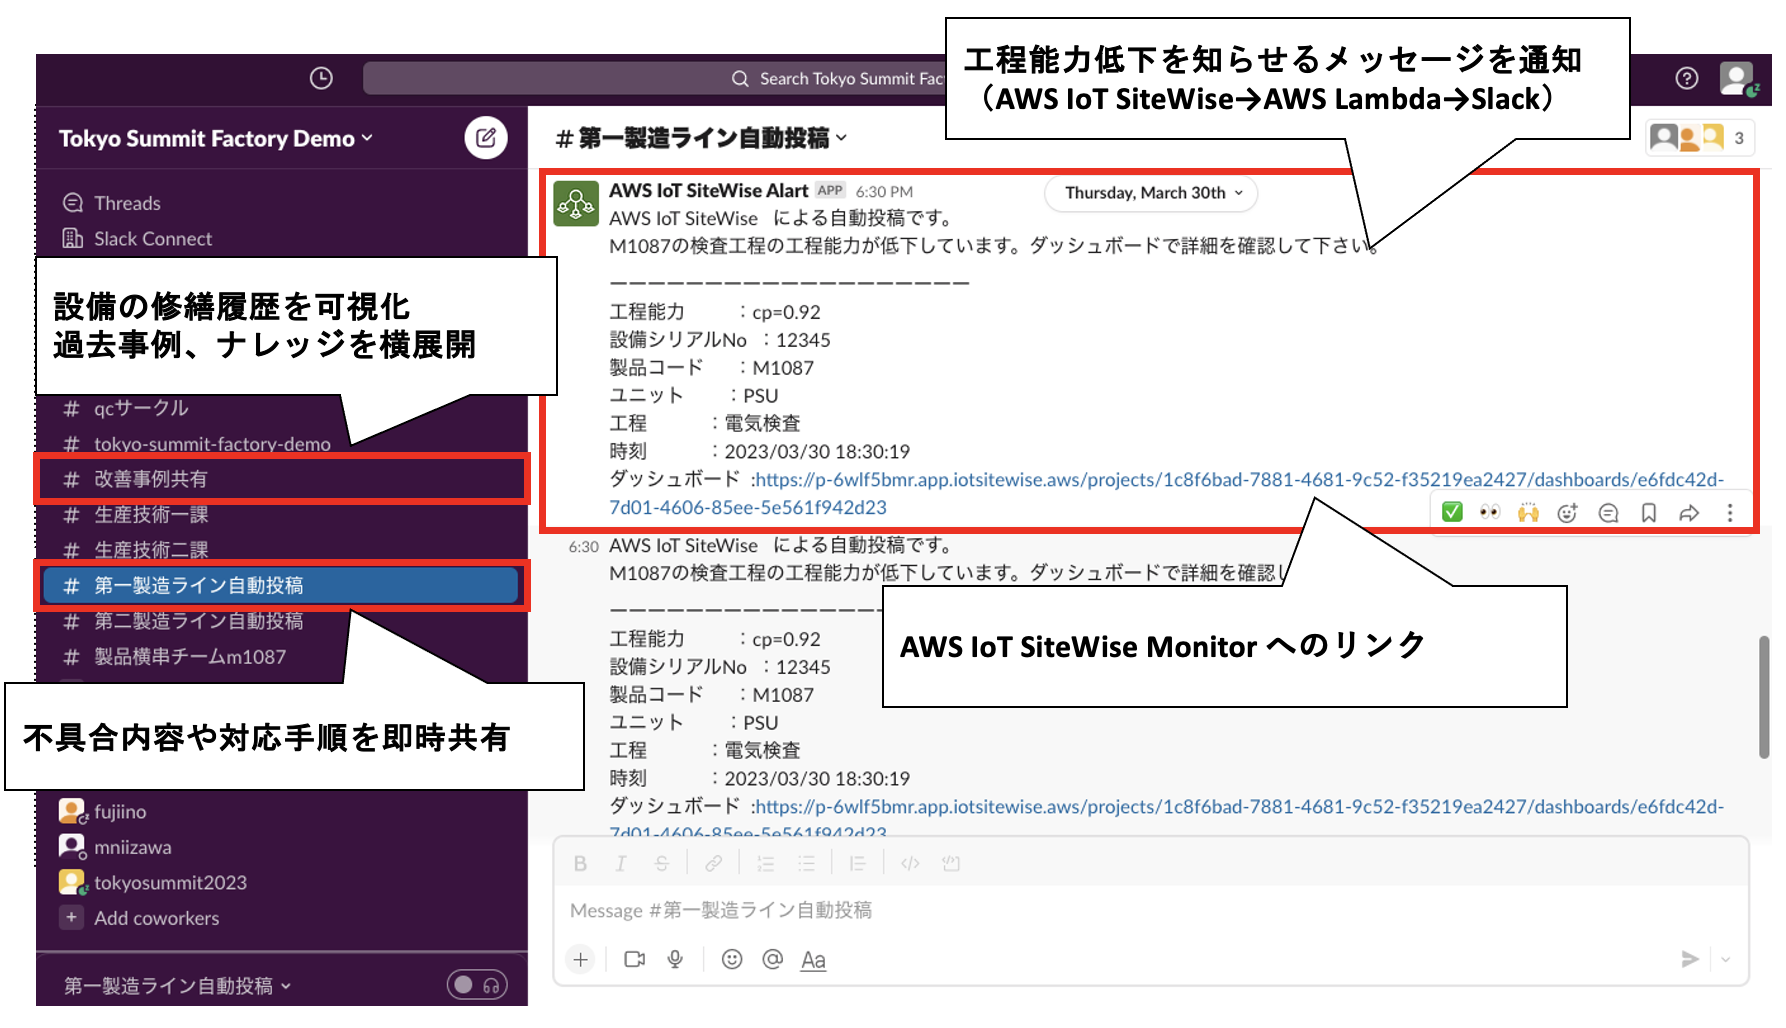
Task: Click the help question mark icon
Action: 1686,78
